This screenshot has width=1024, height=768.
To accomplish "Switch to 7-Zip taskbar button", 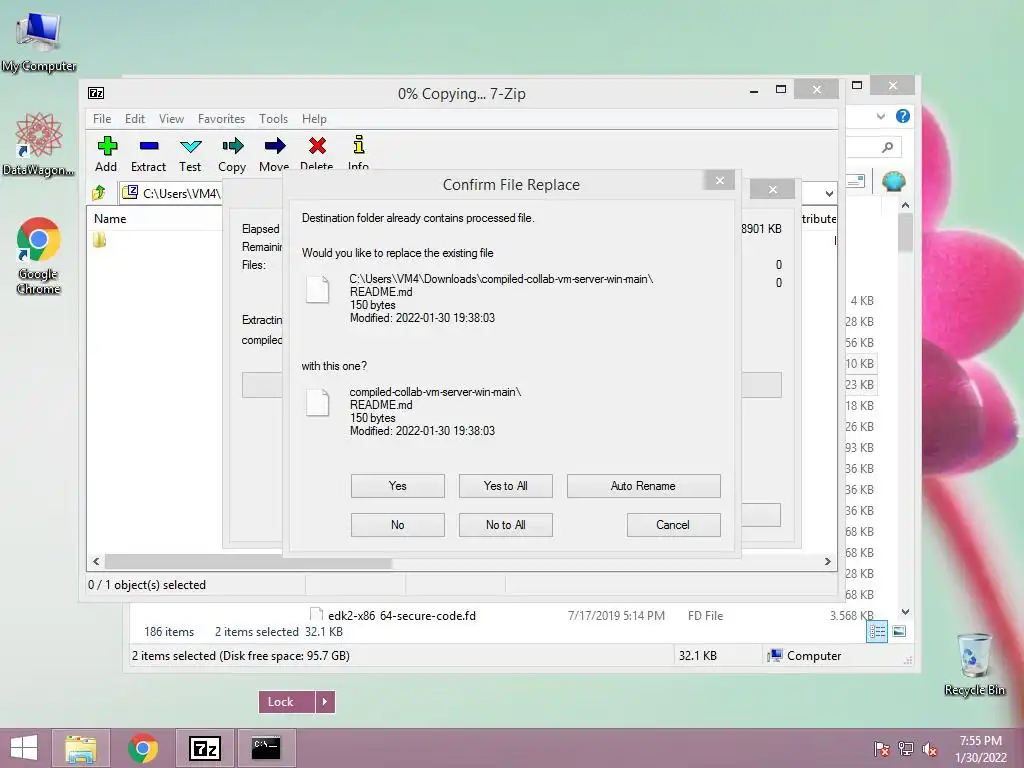I will tap(204, 748).
